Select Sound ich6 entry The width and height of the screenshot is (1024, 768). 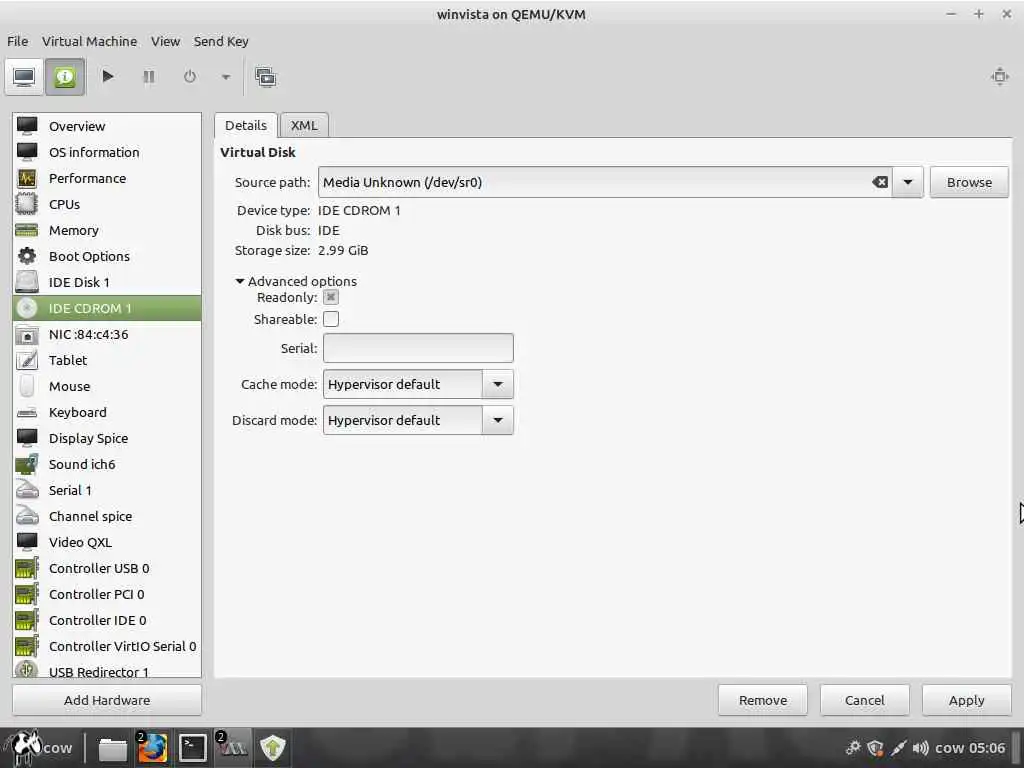106,464
